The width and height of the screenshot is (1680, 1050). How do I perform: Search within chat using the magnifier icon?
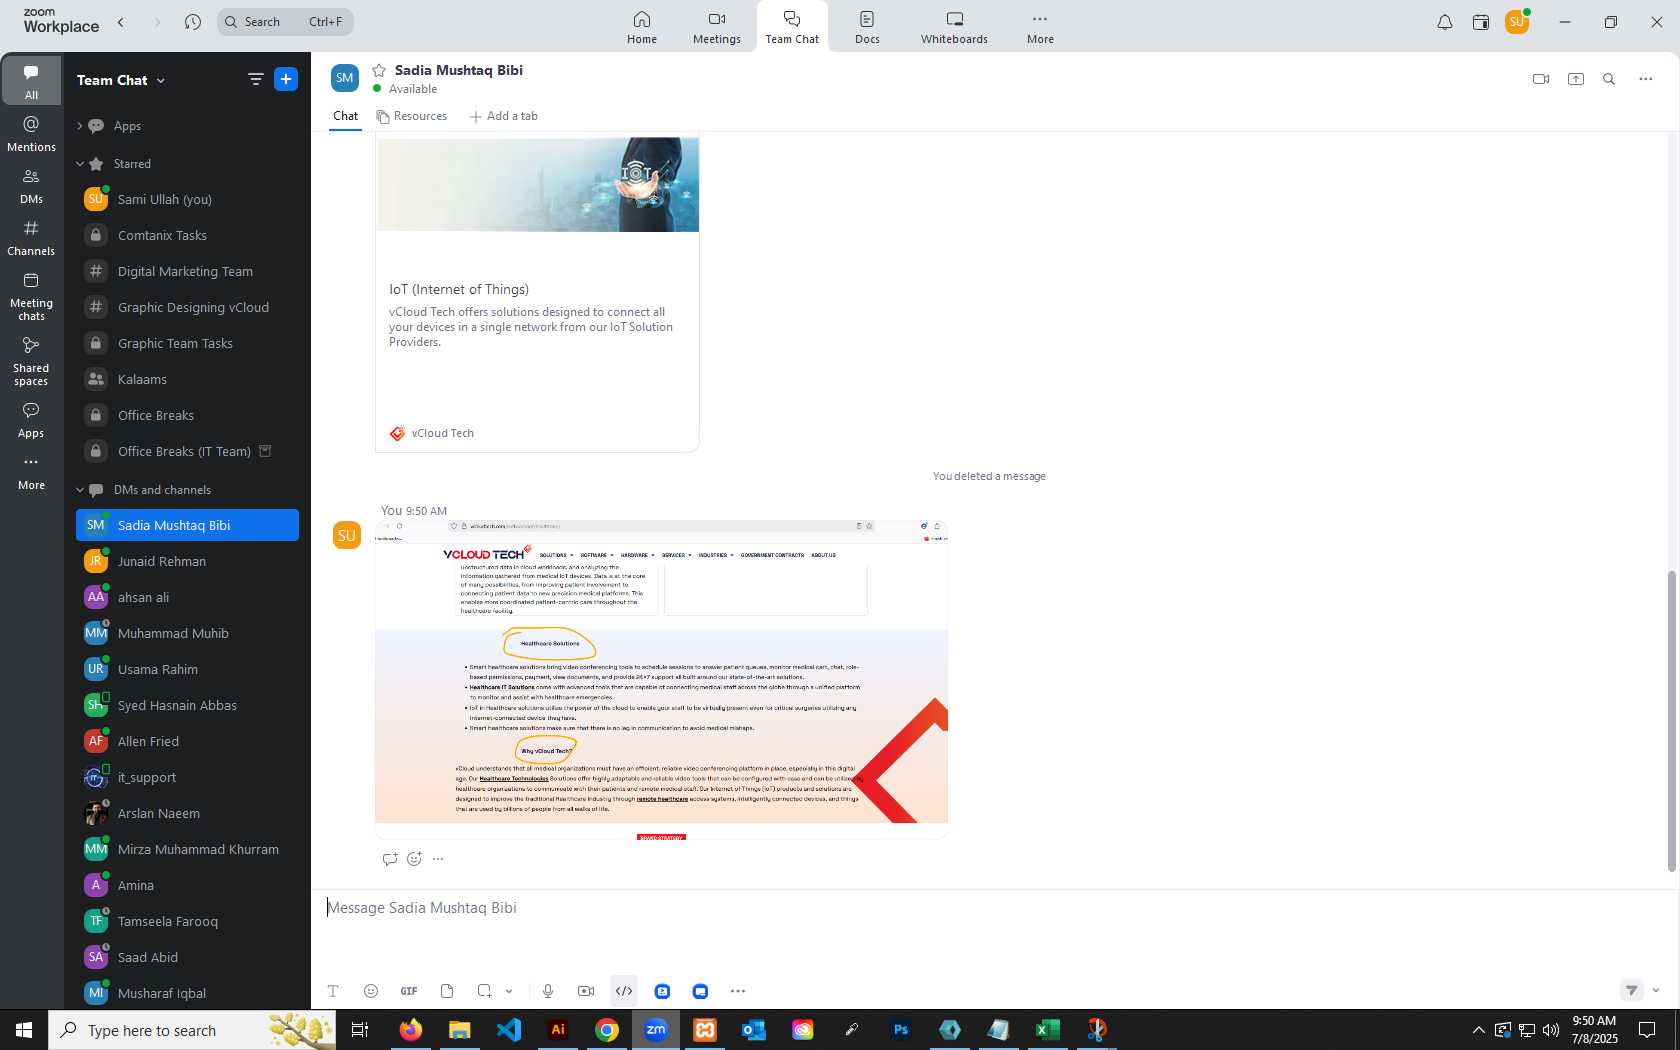point(1609,79)
